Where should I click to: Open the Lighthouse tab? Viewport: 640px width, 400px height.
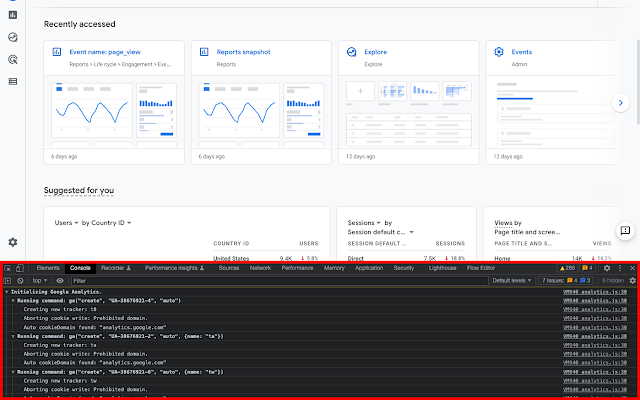tap(442, 268)
